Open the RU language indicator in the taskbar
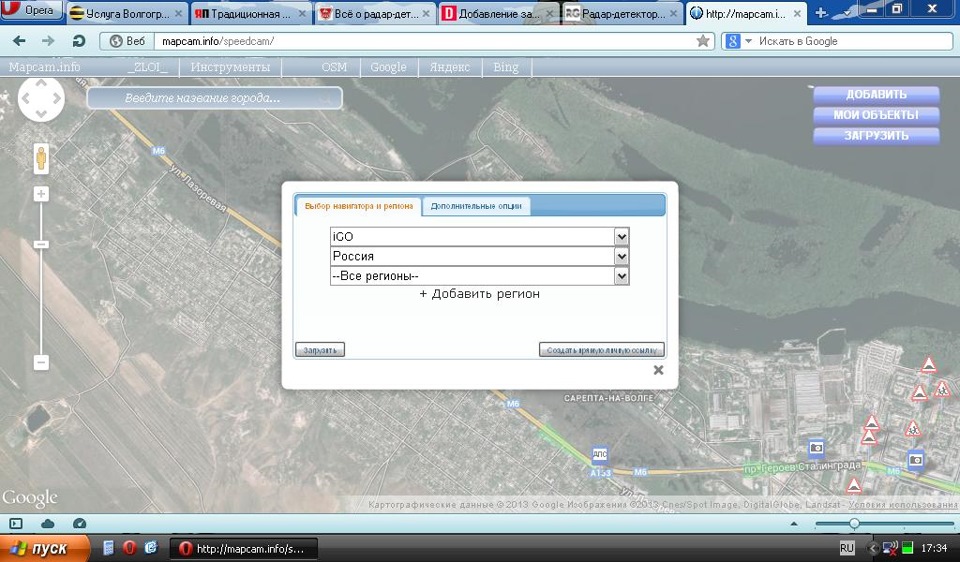 847,548
